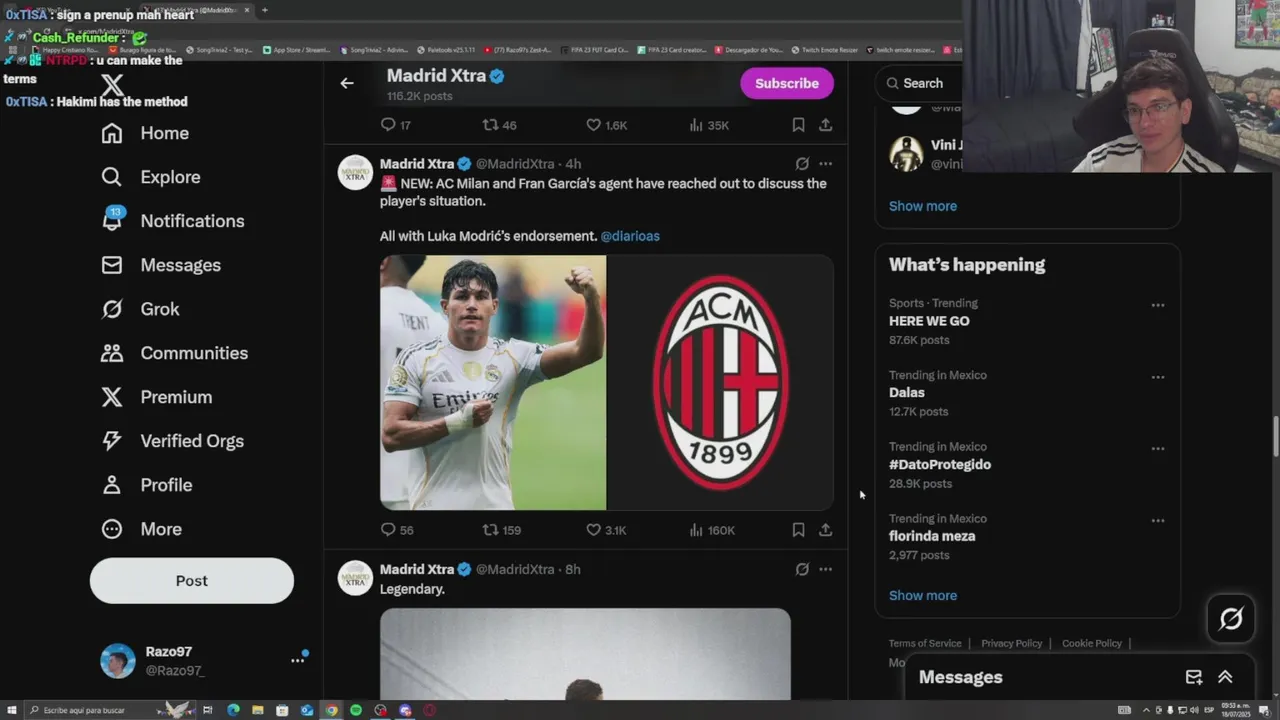Share the AC Milan post
This screenshot has height=720, width=1280.
pyautogui.click(x=825, y=530)
